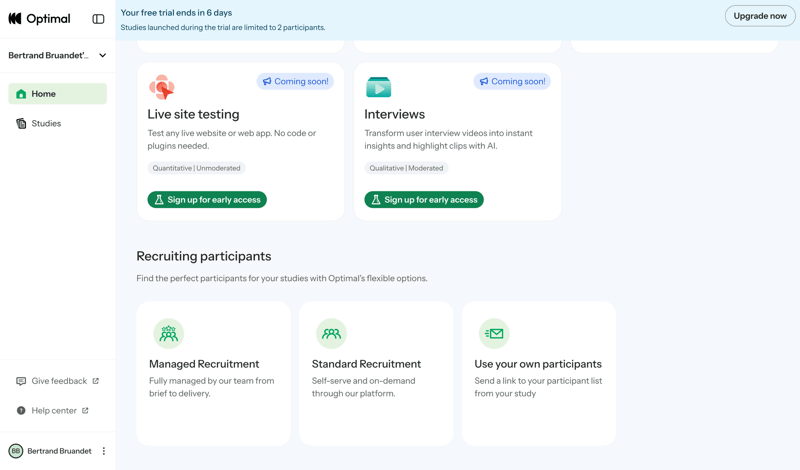Click the Qualitative | Moderated tag
Viewport: 800px width, 470px height.
point(406,168)
